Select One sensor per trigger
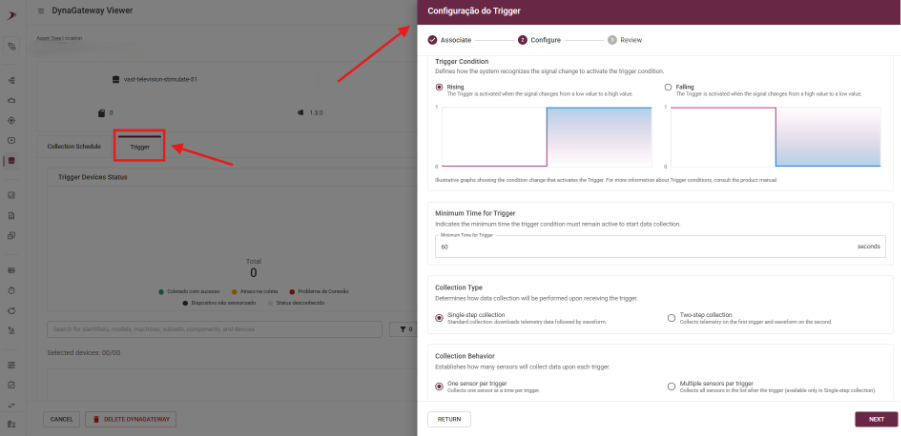Image resolution: width=901 pixels, height=436 pixels. pyautogui.click(x=439, y=386)
